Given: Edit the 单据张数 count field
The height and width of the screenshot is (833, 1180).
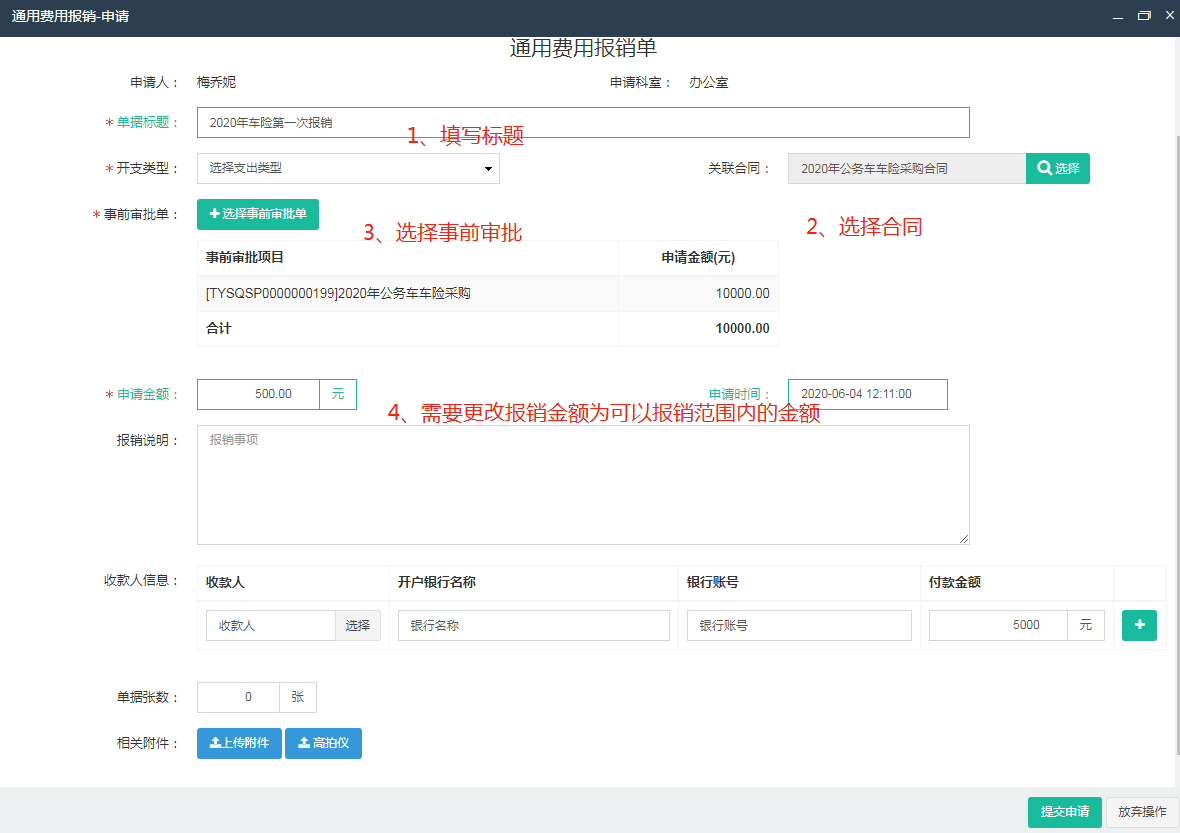Looking at the screenshot, I should (x=238, y=698).
